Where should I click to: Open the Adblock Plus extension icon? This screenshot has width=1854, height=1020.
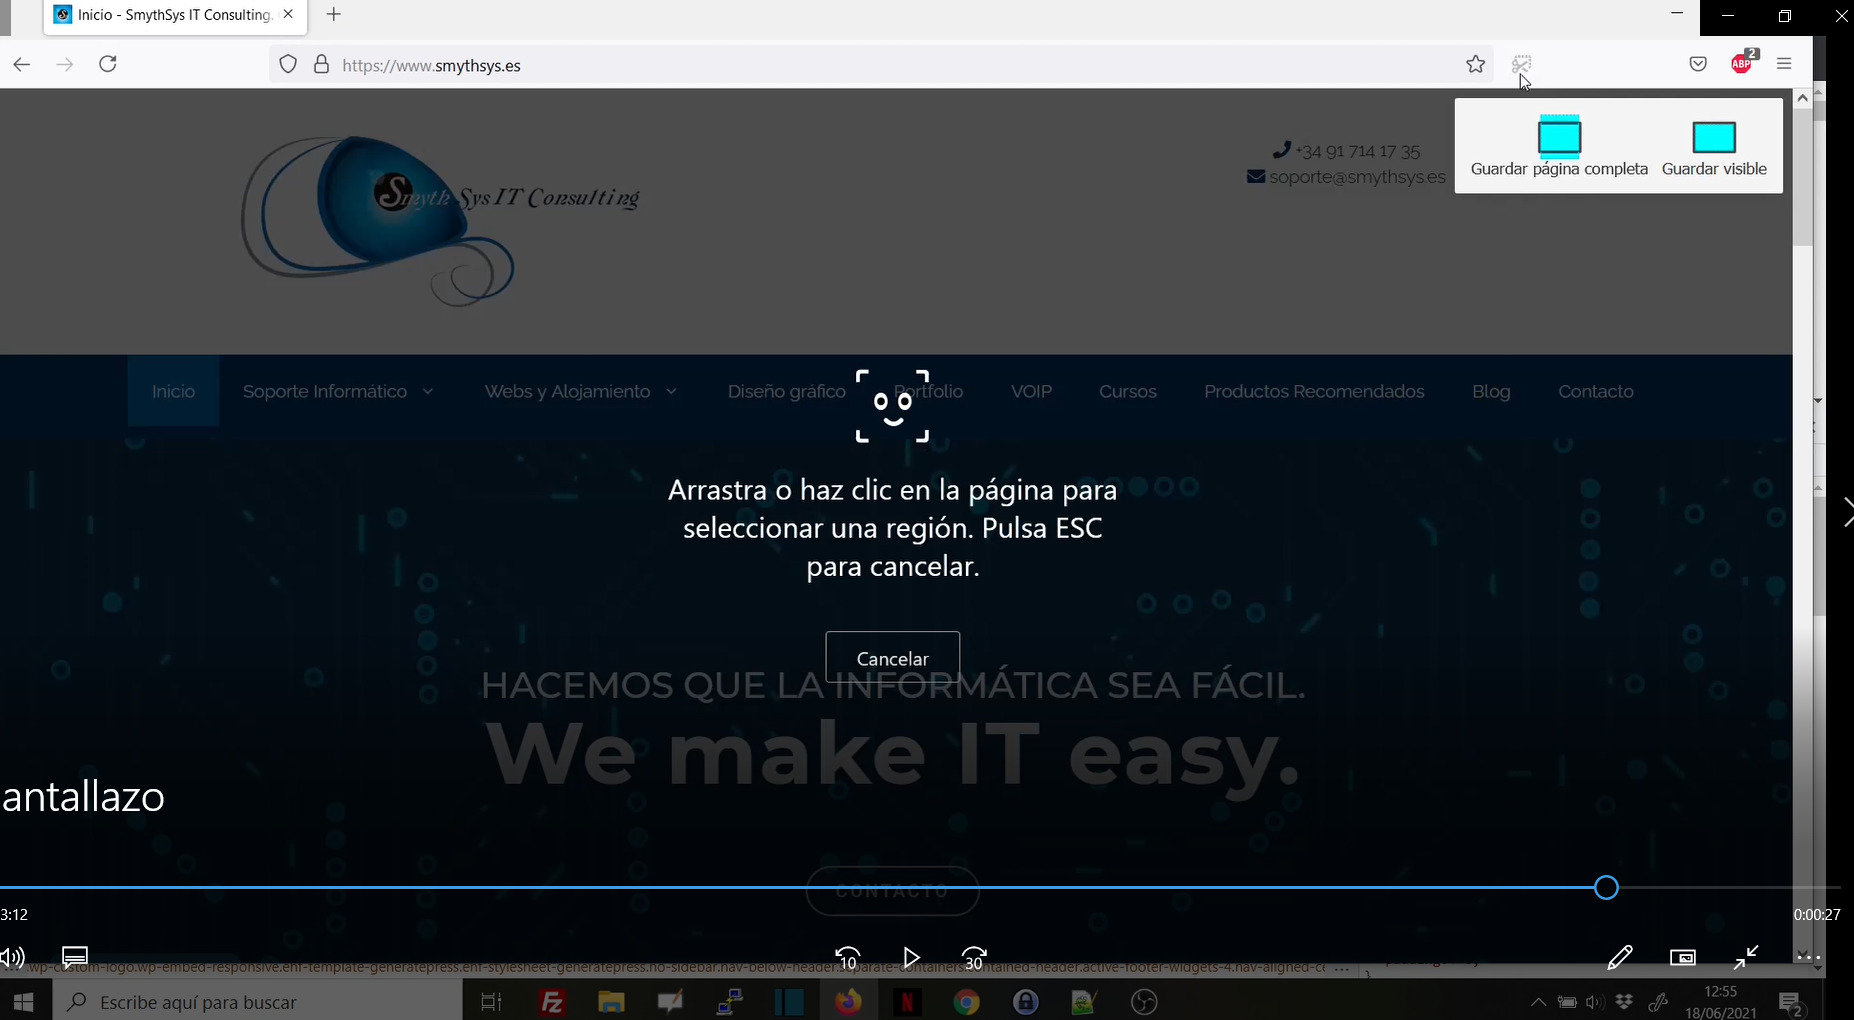1742,64
